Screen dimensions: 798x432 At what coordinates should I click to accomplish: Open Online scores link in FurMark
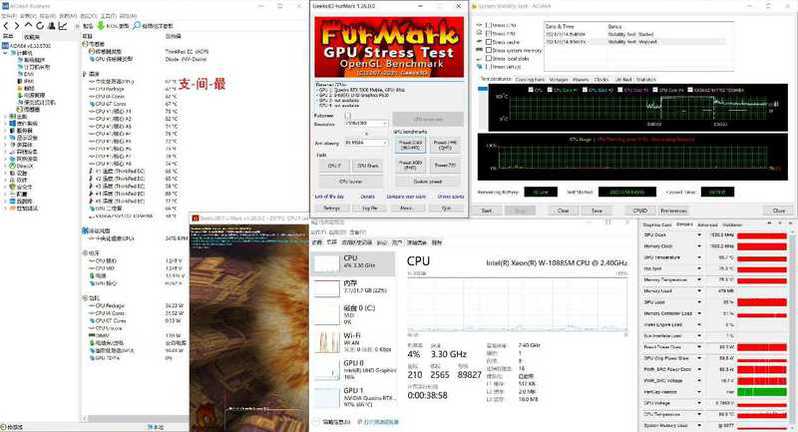(450, 196)
